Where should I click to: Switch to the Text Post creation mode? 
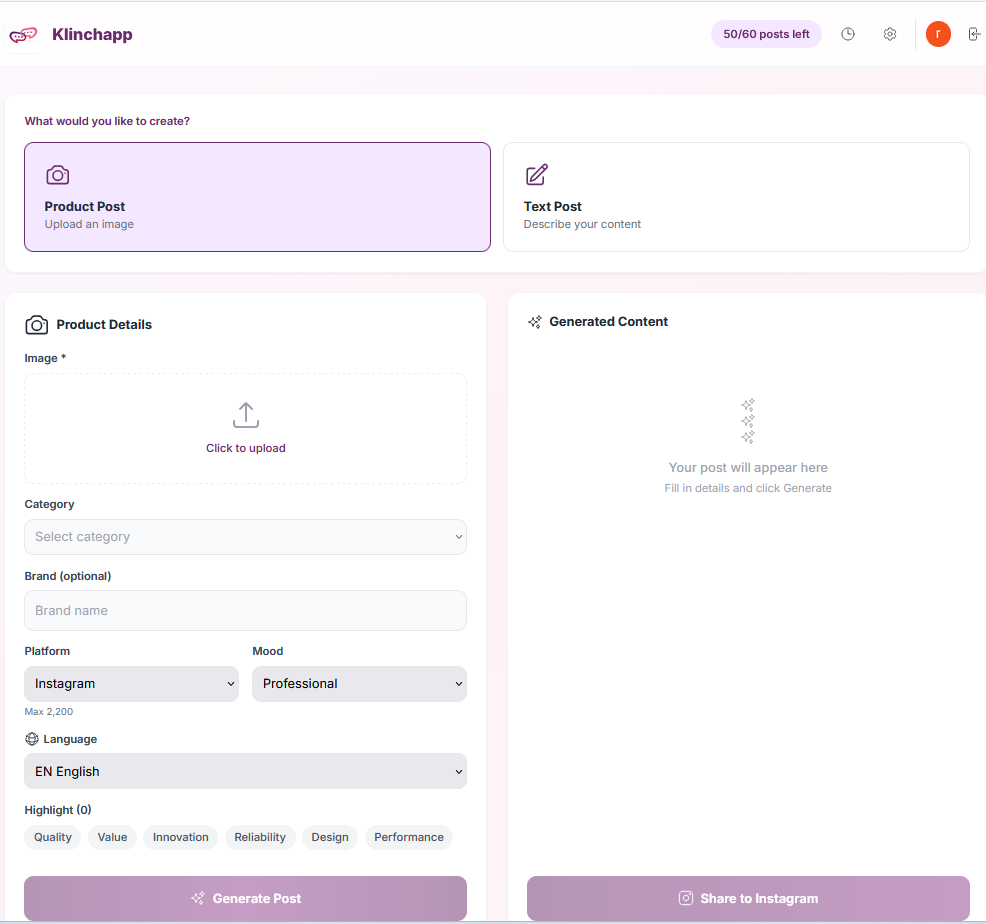[x=736, y=196]
